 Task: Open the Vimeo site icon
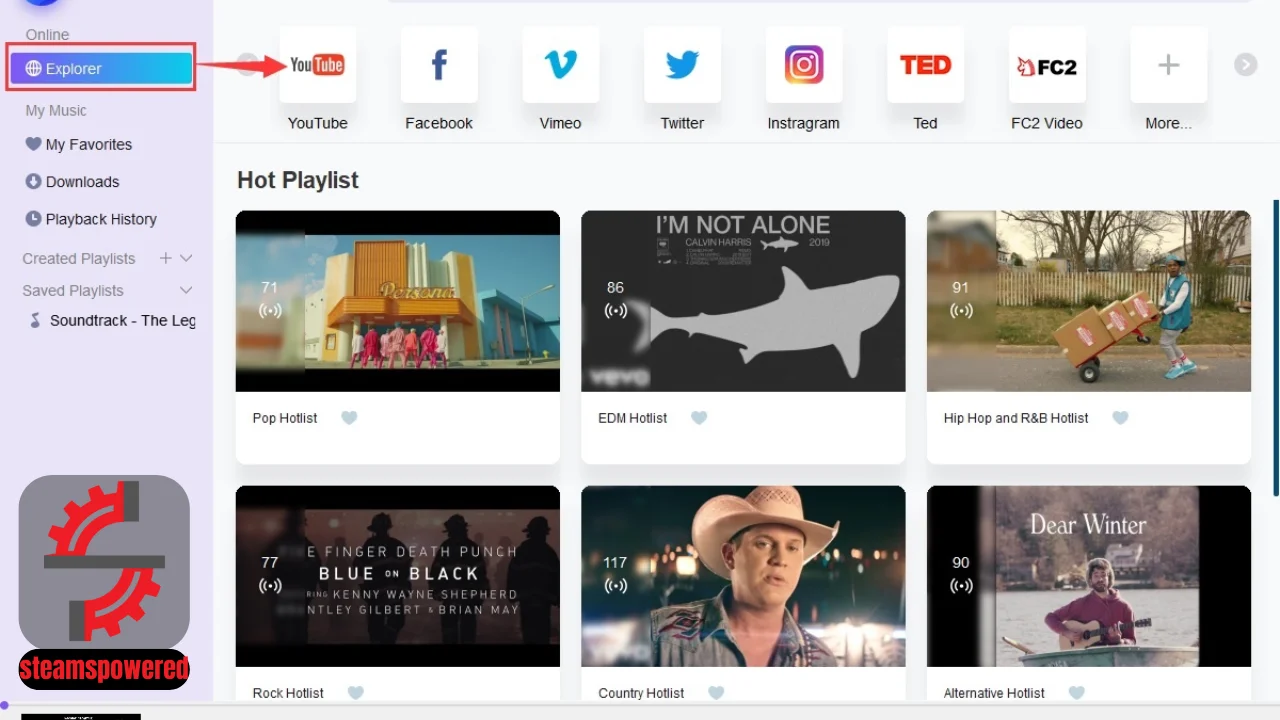[x=560, y=65]
